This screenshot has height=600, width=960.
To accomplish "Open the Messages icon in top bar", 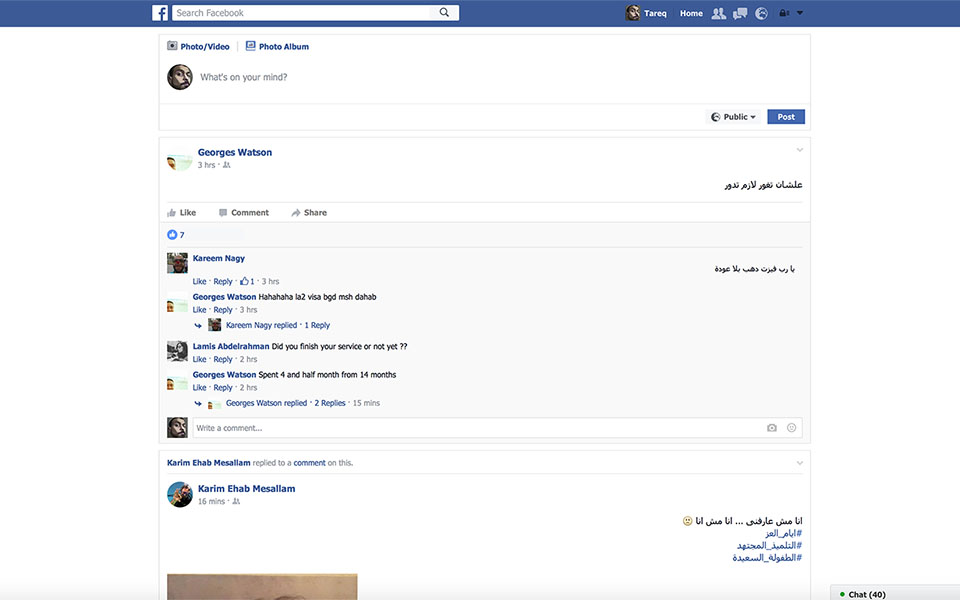I will point(740,12).
